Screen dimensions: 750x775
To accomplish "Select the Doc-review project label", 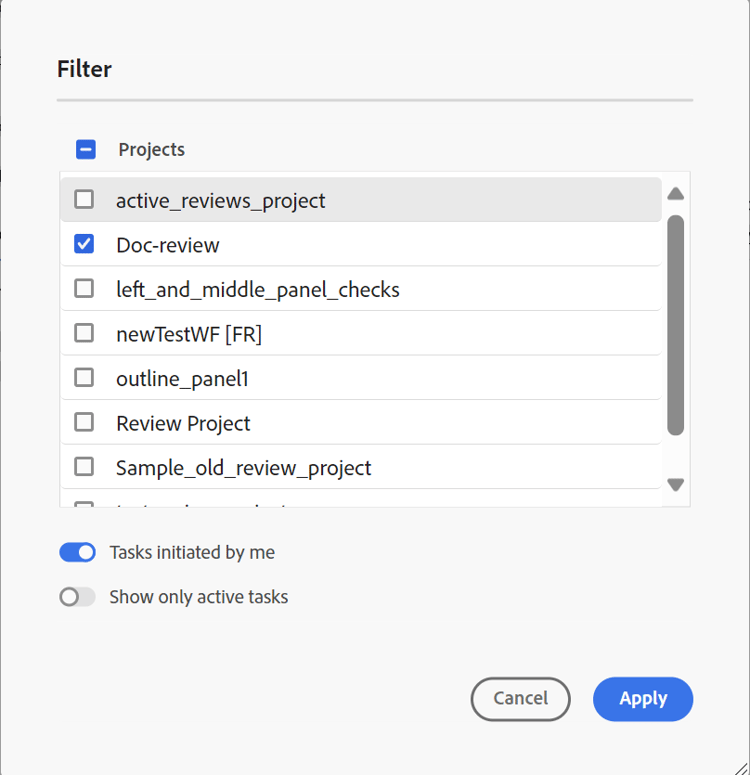I will pos(167,245).
